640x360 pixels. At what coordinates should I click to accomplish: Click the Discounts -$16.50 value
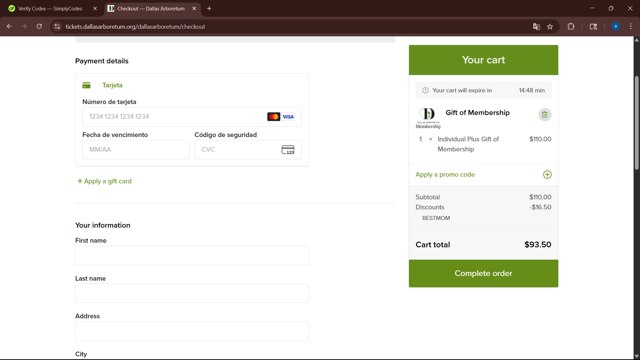pos(540,207)
